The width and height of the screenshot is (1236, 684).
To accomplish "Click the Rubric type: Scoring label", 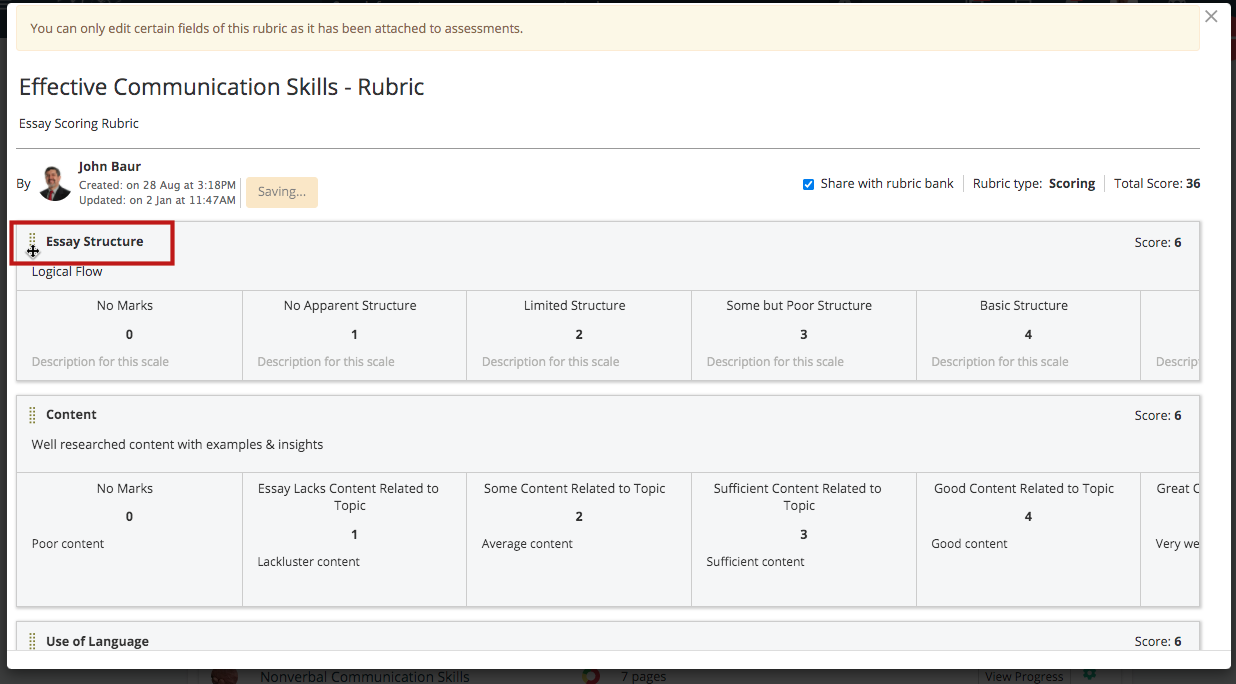I will click(x=1034, y=184).
